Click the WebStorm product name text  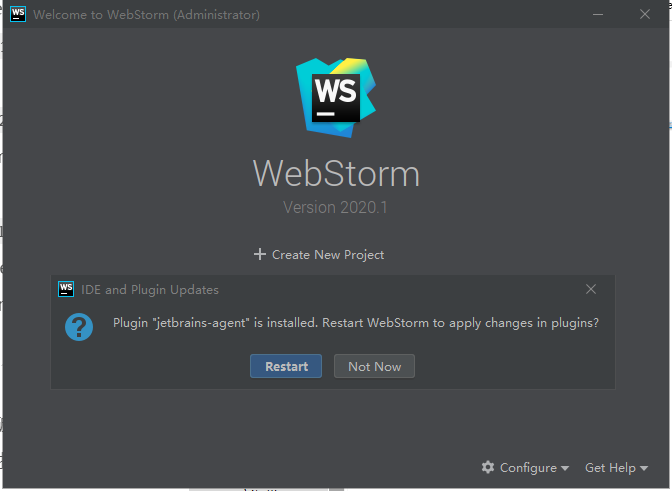point(336,173)
